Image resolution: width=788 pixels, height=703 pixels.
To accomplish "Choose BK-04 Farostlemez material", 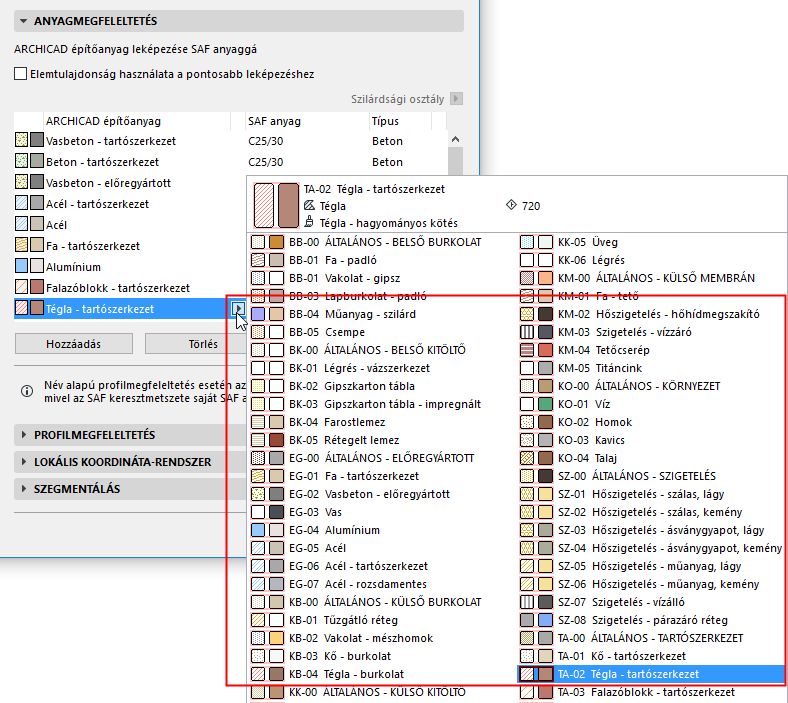I will coord(383,422).
